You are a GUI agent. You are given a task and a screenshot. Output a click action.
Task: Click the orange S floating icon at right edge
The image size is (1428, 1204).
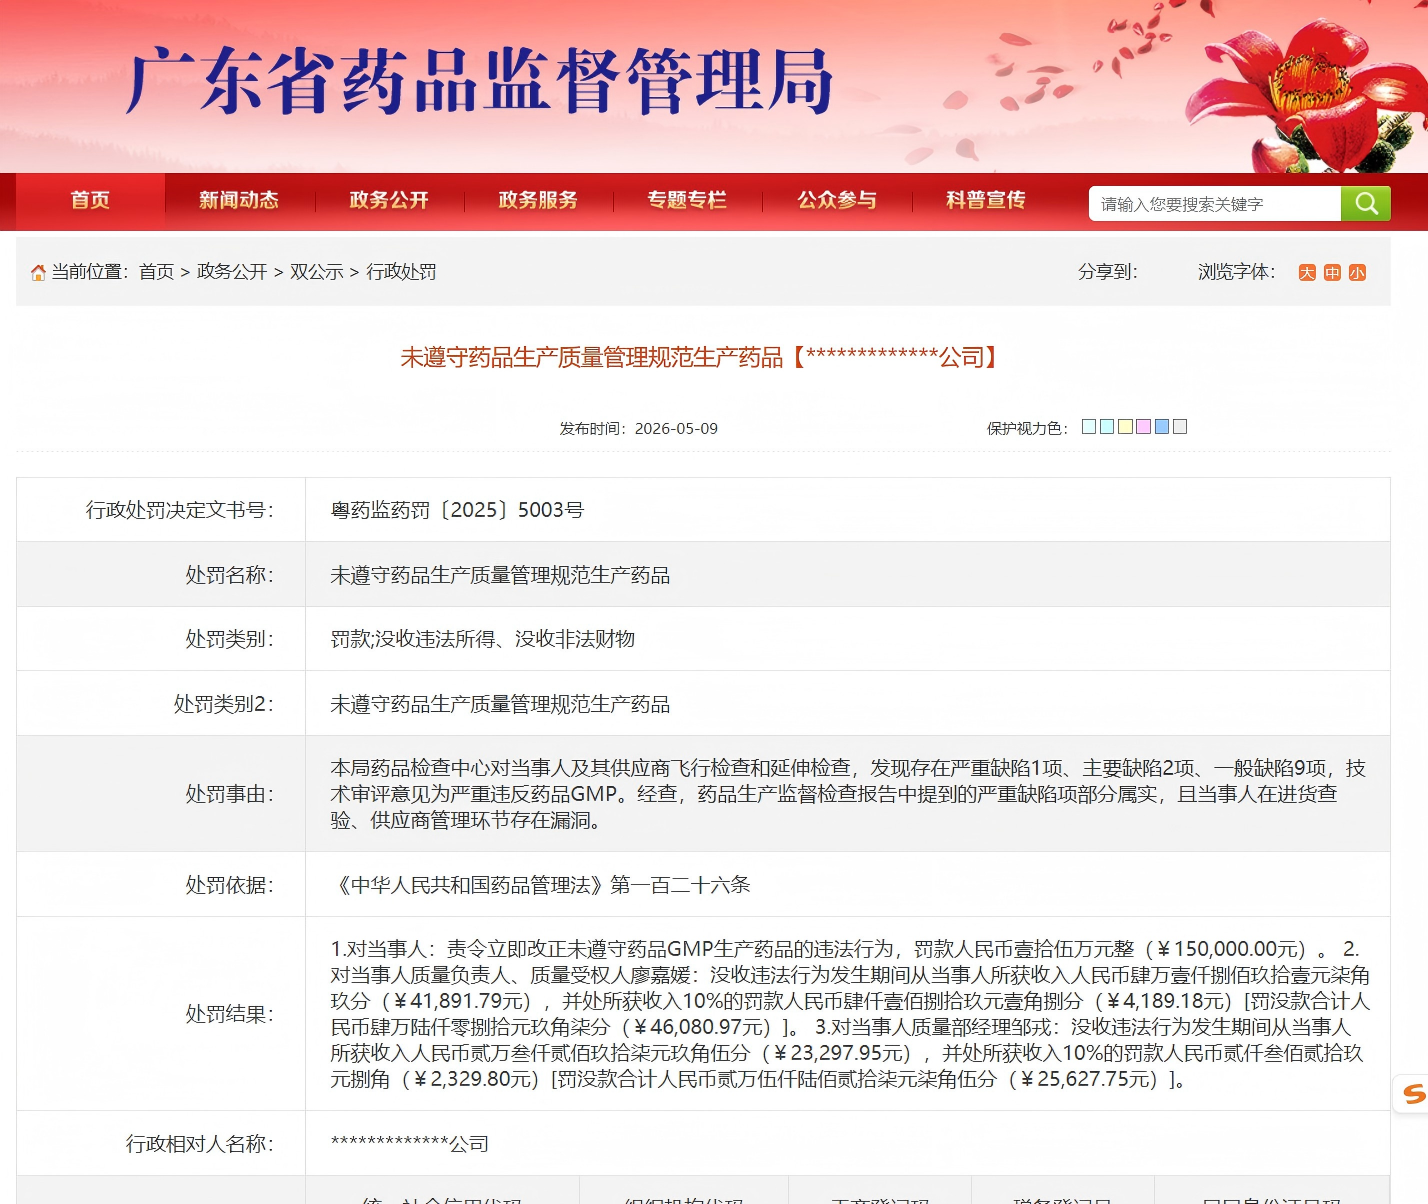[1412, 1093]
